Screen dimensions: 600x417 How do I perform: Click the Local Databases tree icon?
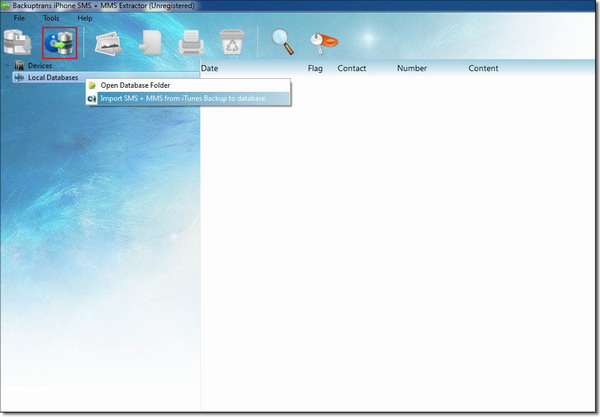(19, 77)
